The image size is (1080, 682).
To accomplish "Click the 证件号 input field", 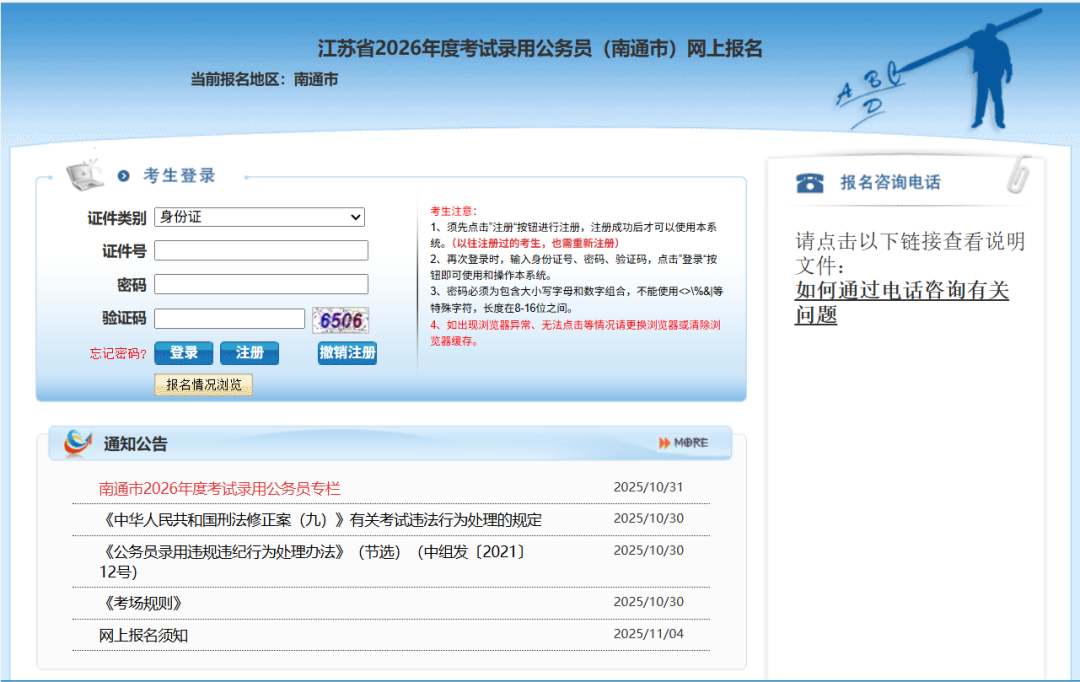I will point(261,251).
